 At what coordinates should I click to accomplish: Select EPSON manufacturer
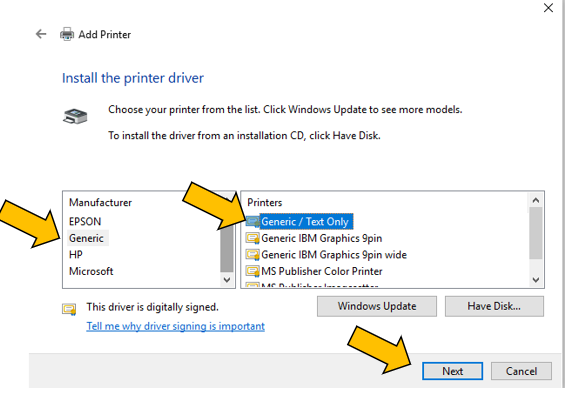[85, 221]
